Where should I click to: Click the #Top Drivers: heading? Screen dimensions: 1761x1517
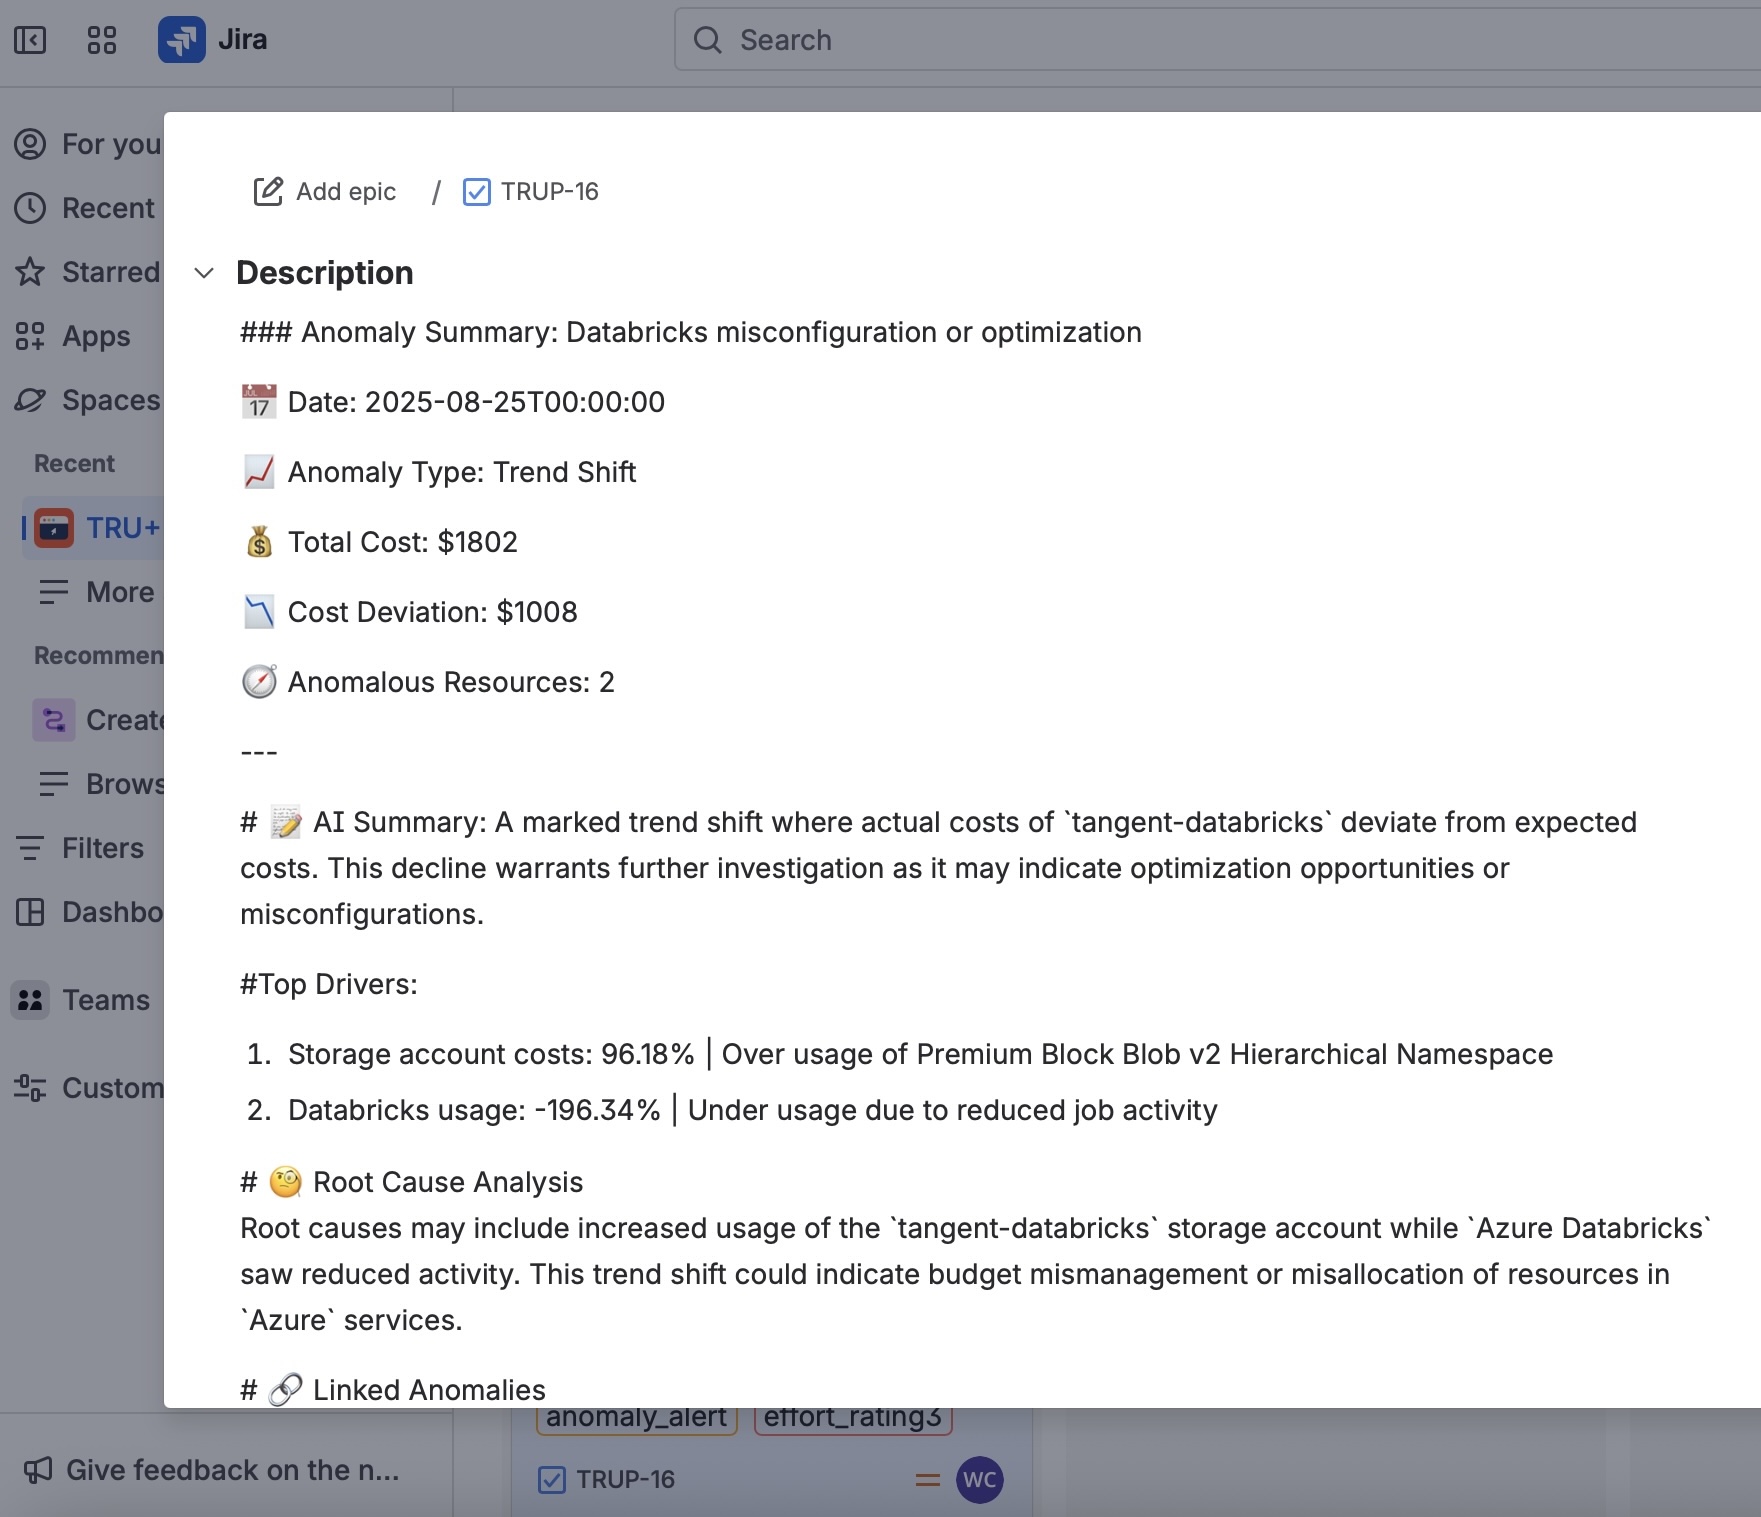point(329,984)
